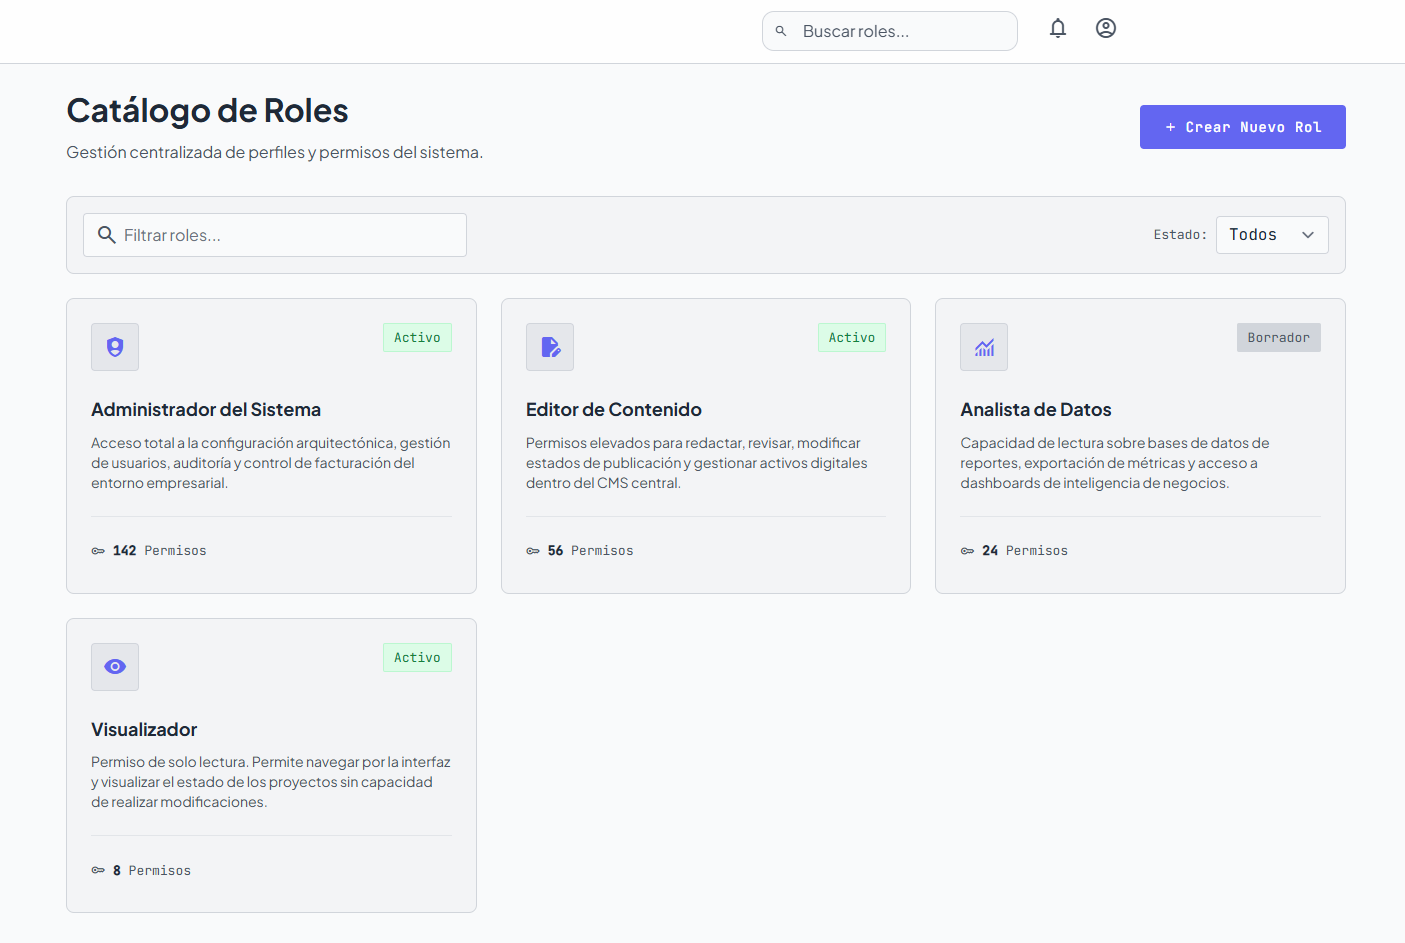
Task: Click the 24 Permisos count
Action: click(x=1025, y=551)
